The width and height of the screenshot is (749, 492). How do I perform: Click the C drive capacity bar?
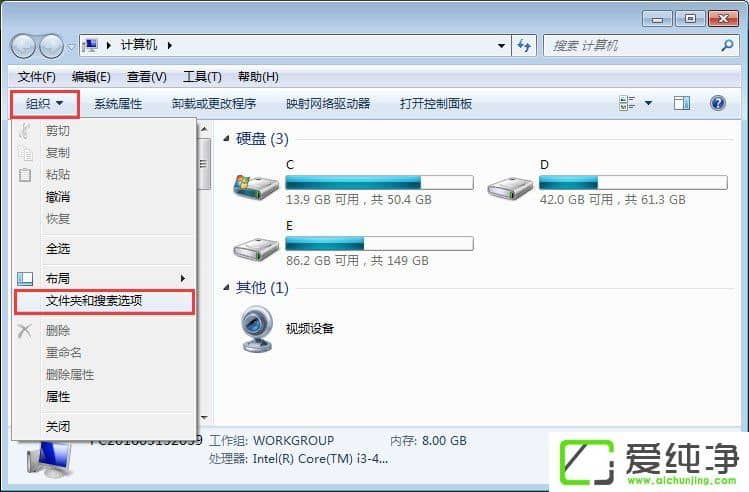click(x=379, y=182)
